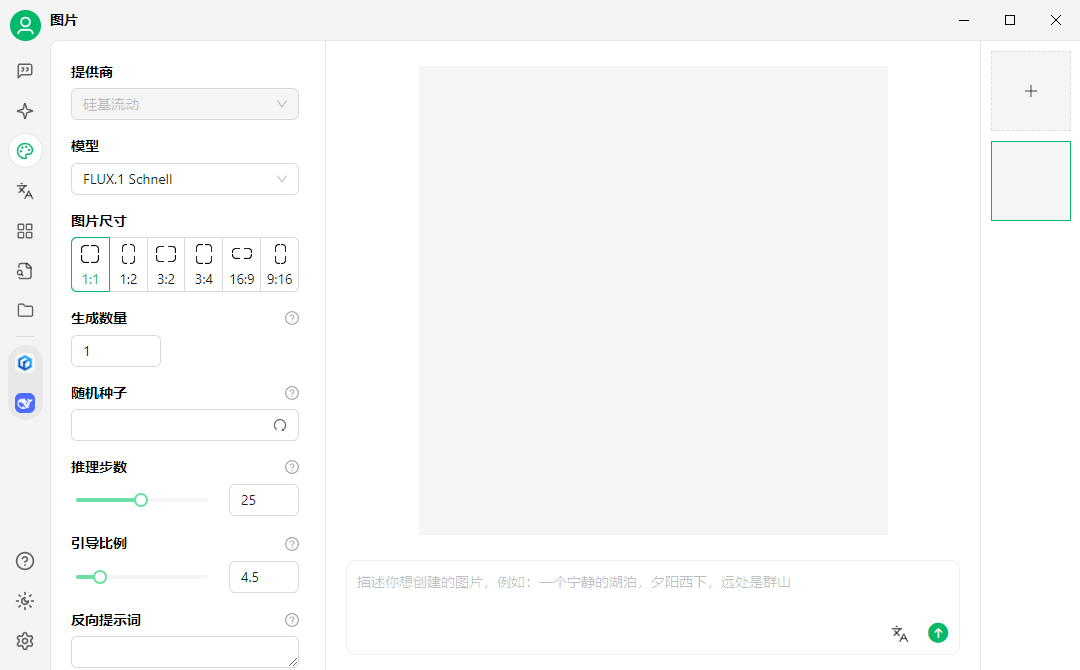Select the 1:2 image size
The image size is (1080, 670).
128,264
